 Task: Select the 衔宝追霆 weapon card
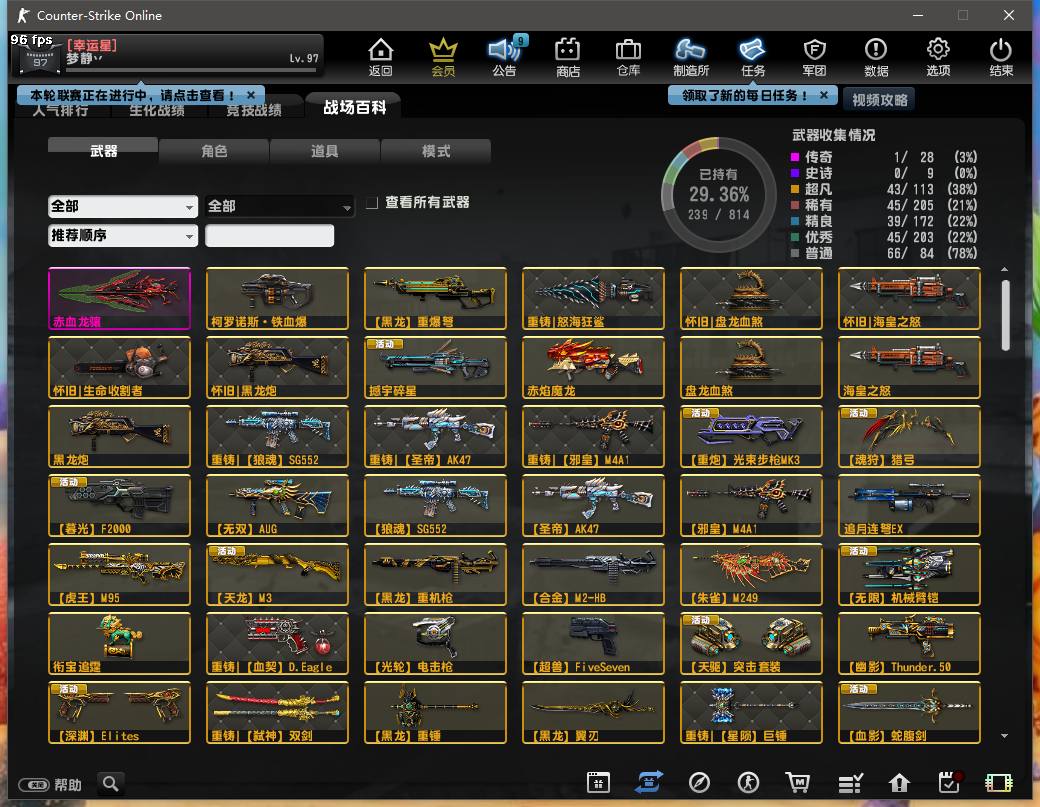click(x=119, y=643)
